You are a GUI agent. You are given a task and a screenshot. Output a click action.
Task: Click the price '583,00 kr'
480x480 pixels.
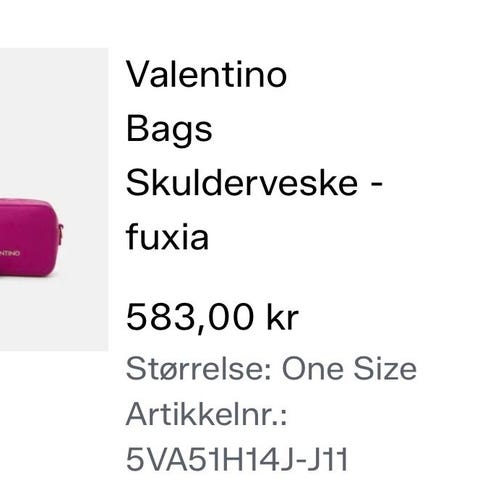coord(212,317)
